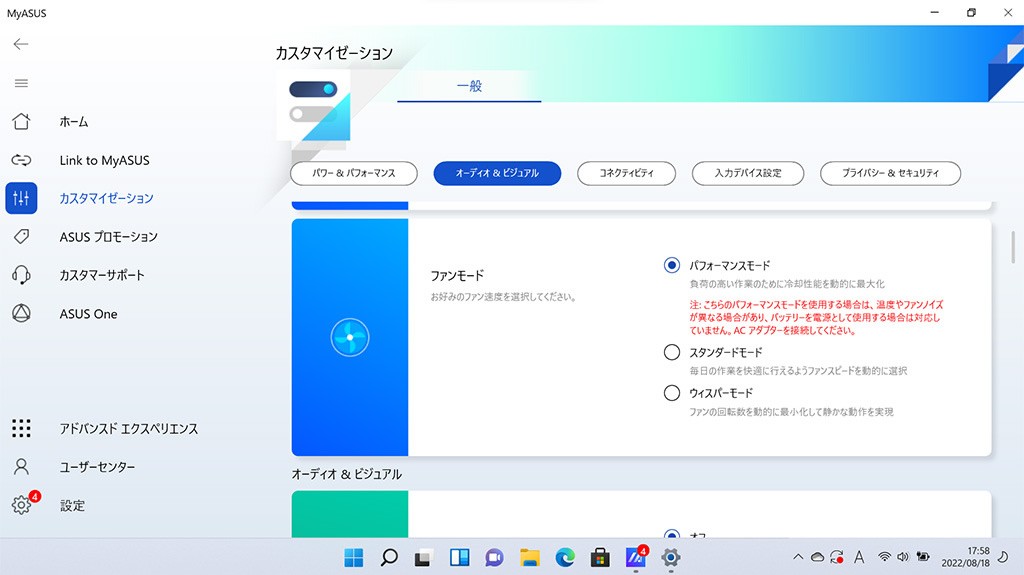Click the MyASUS taskbar icon
Image resolution: width=1024 pixels, height=575 pixels.
(636, 557)
